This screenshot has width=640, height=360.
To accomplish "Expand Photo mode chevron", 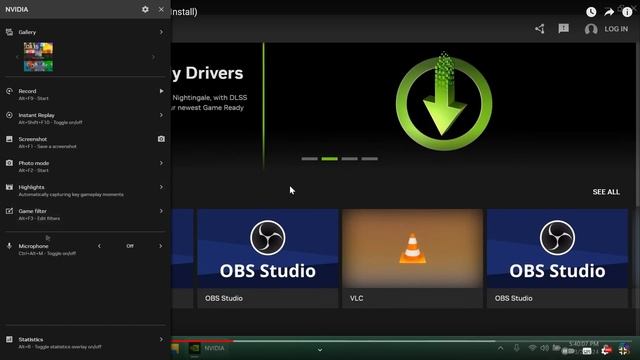I will click(161, 163).
